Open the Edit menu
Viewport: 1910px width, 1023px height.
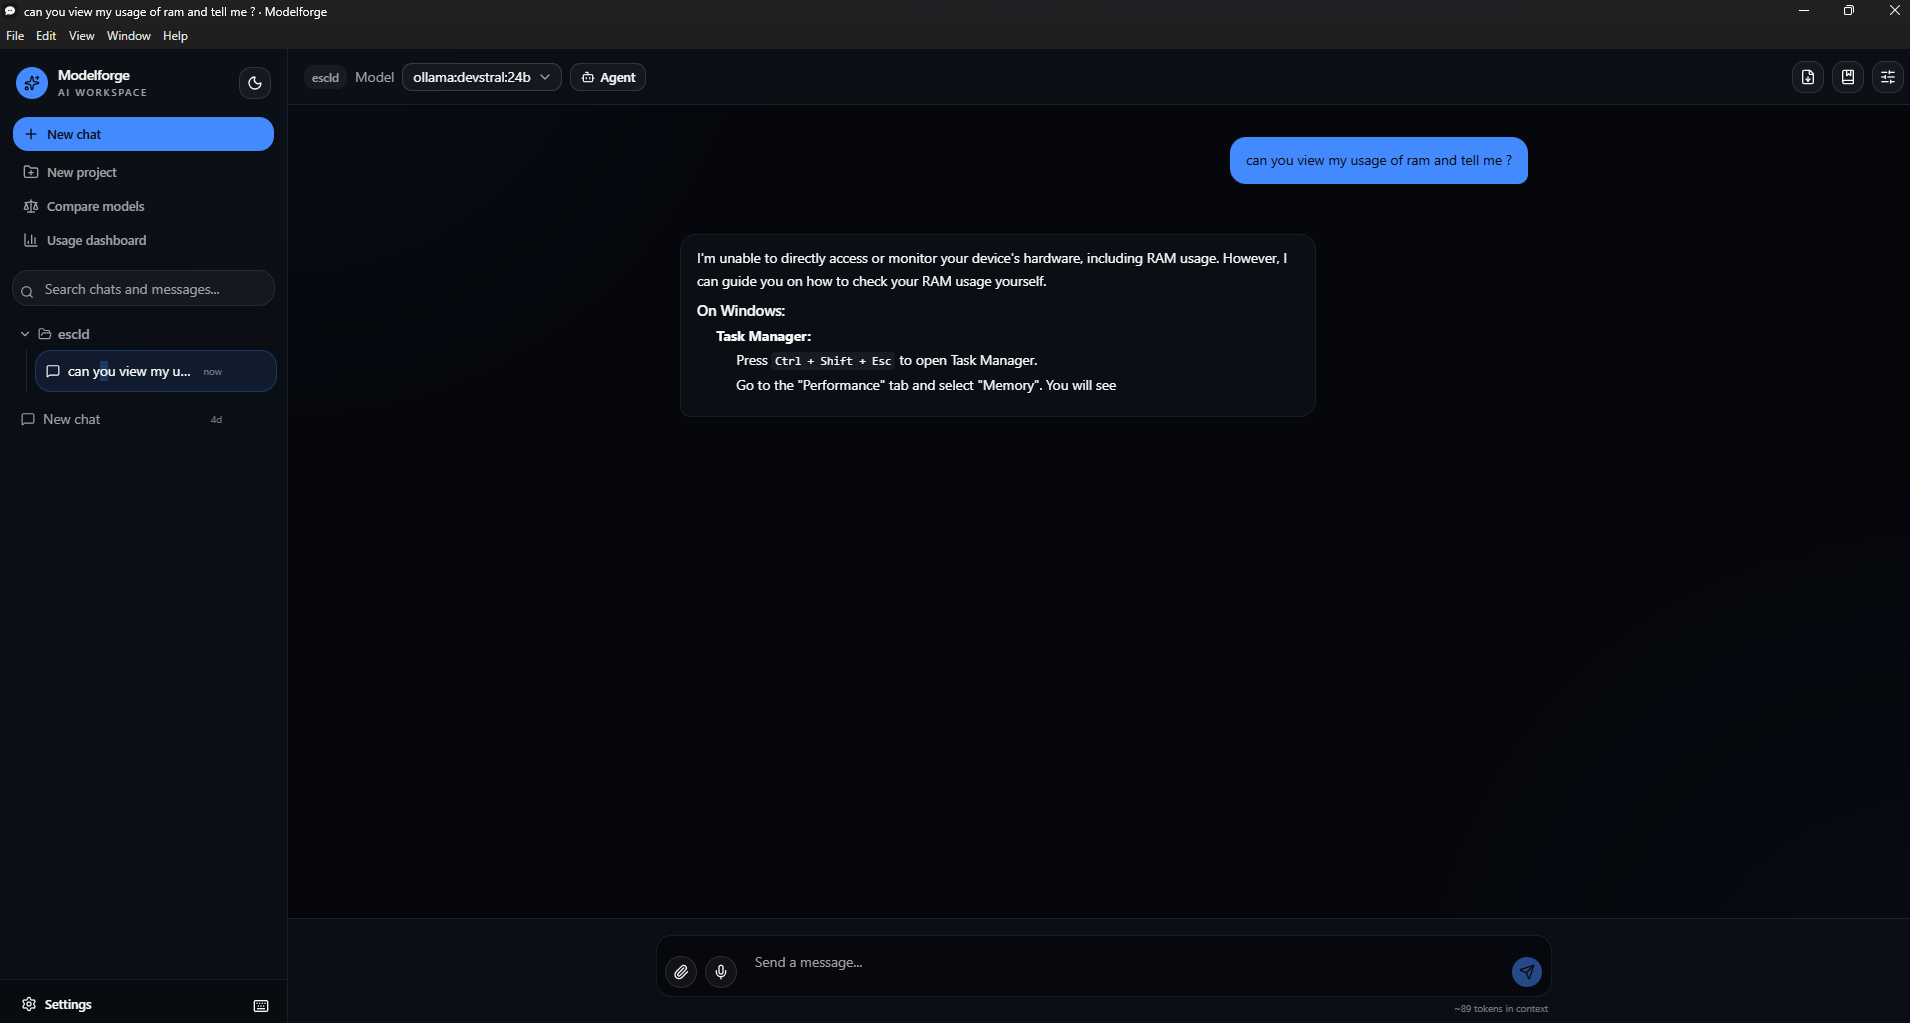pyautogui.click(x=46, y=36)
